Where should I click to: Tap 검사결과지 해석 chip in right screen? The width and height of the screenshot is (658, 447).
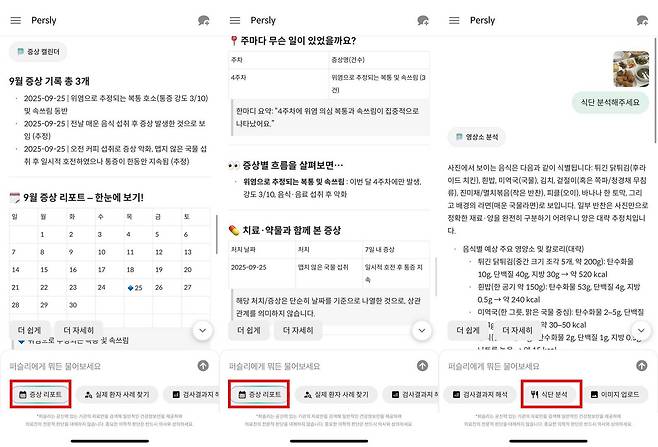click(480, 395)
